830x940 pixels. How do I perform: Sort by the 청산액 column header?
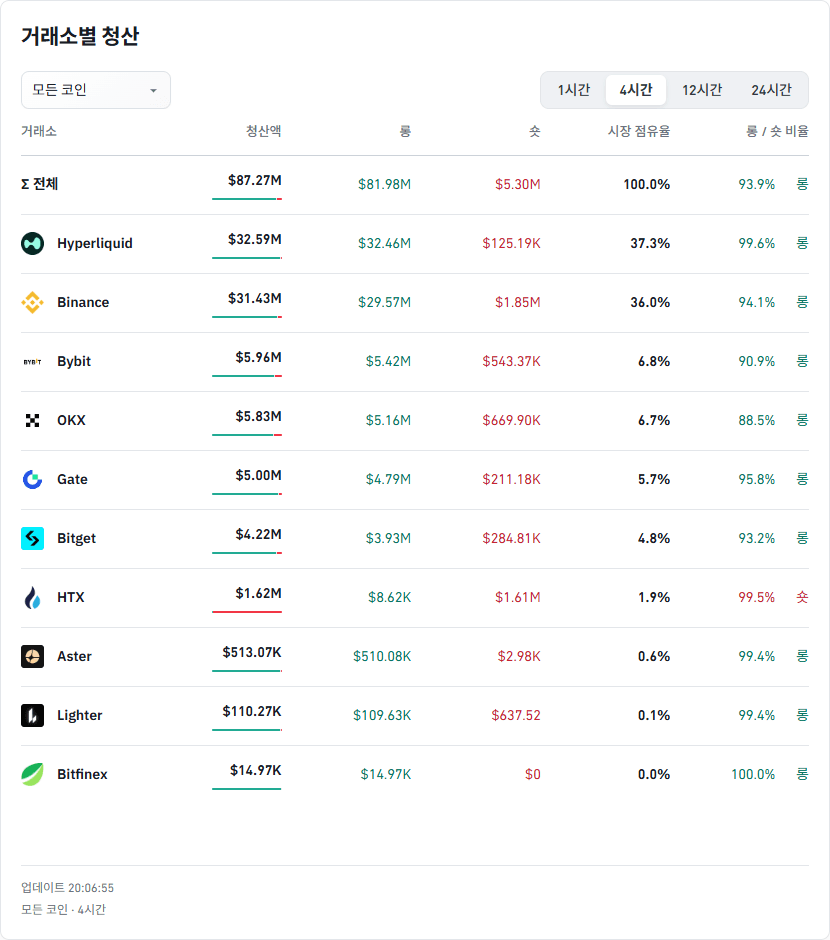[x=263, y=131]
